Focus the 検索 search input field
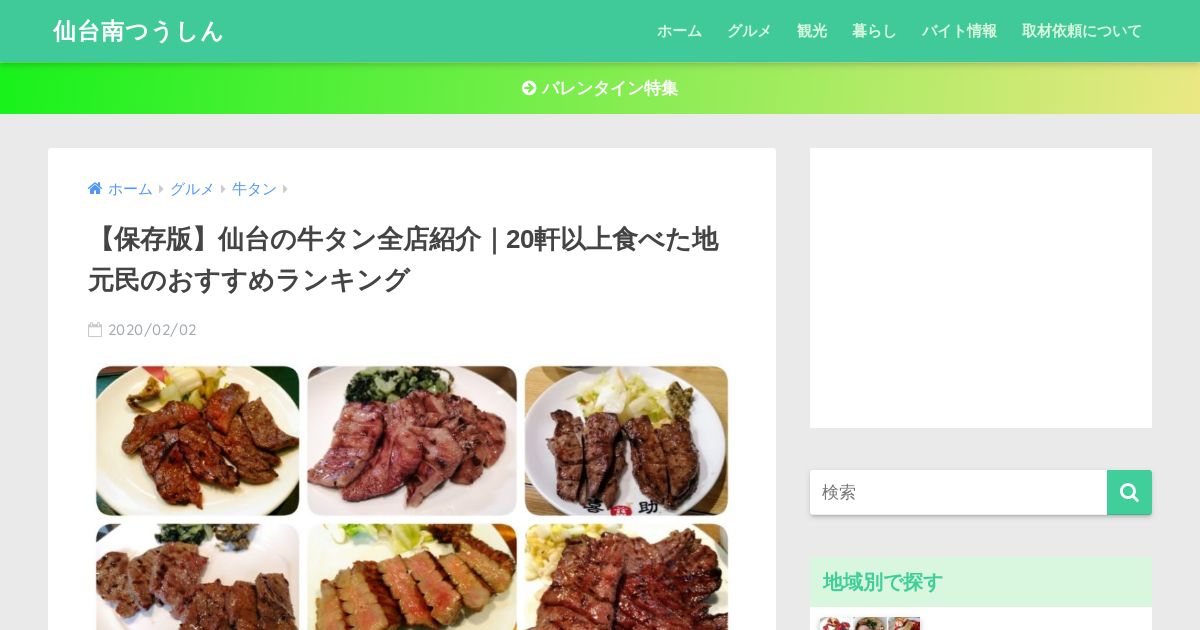Image resolution: width=1200 pixels, height=630 pixels. (958, 492)
